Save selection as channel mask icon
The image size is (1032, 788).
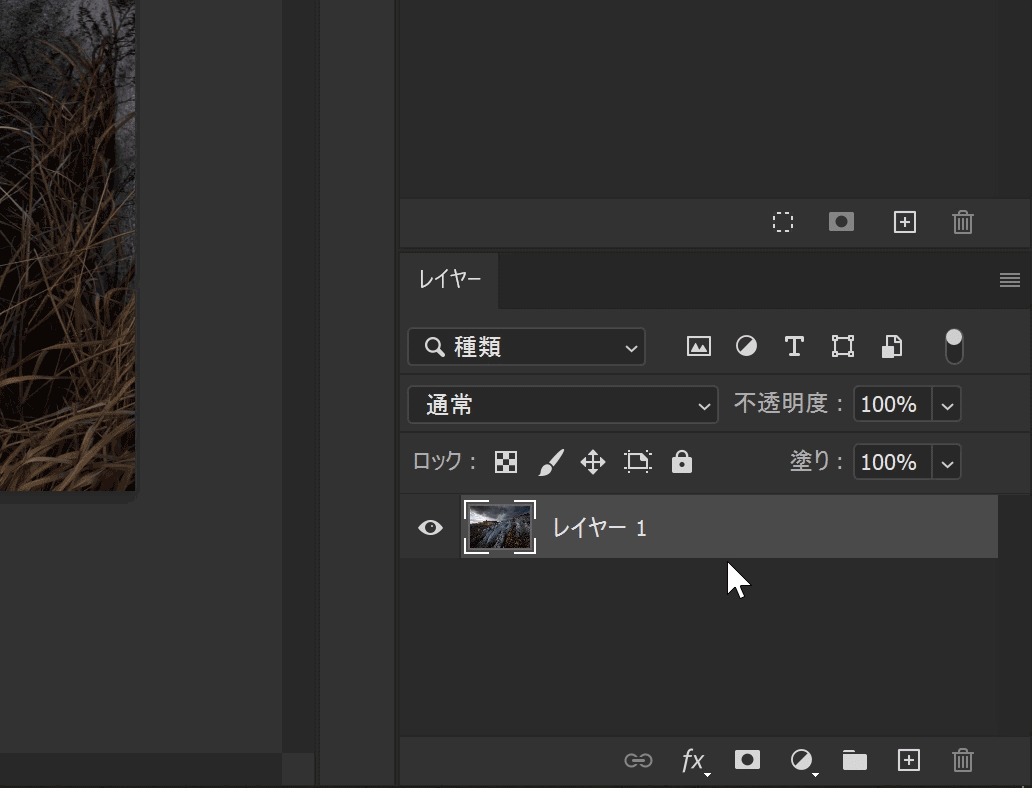[841, 221]
